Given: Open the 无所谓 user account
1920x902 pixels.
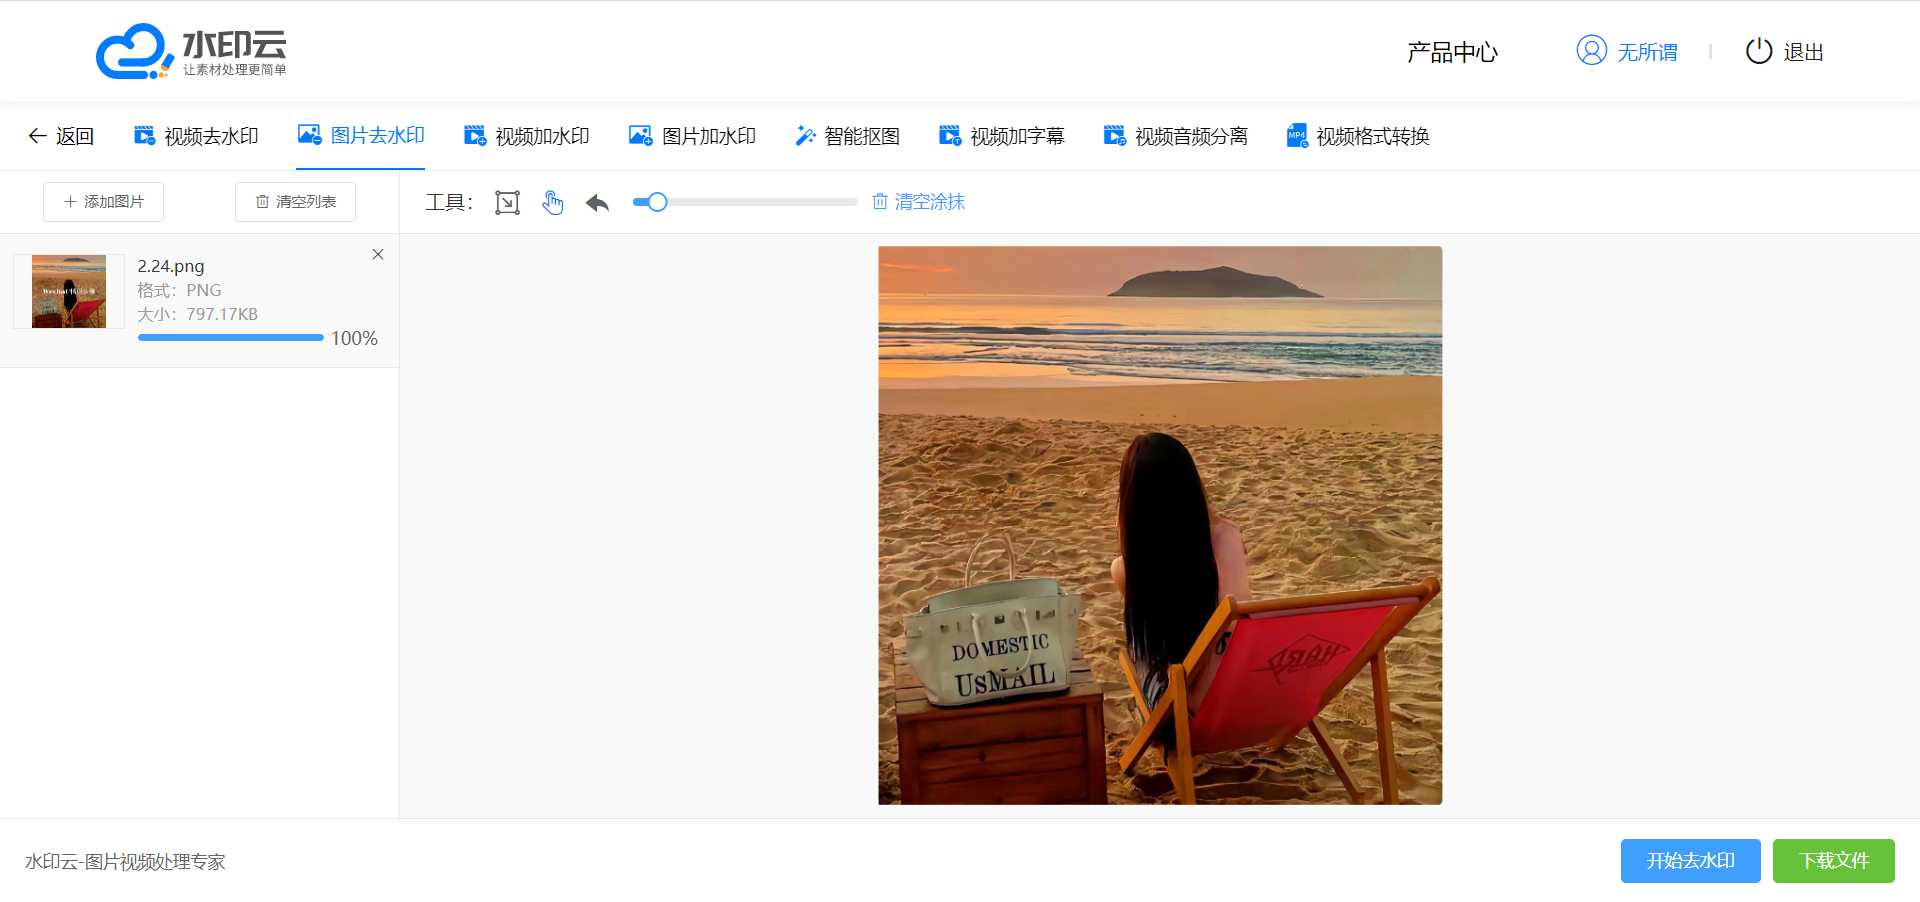Looking at the screenshot, I should pos(1648,52).
